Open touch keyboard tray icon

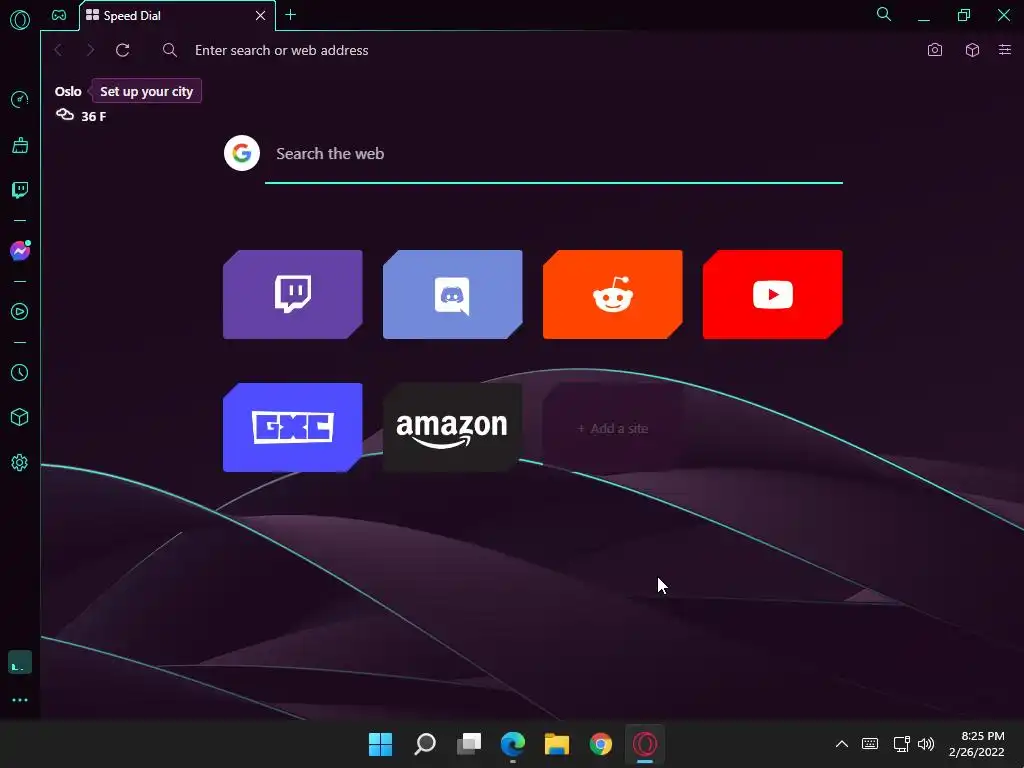[x=870, y=744]
